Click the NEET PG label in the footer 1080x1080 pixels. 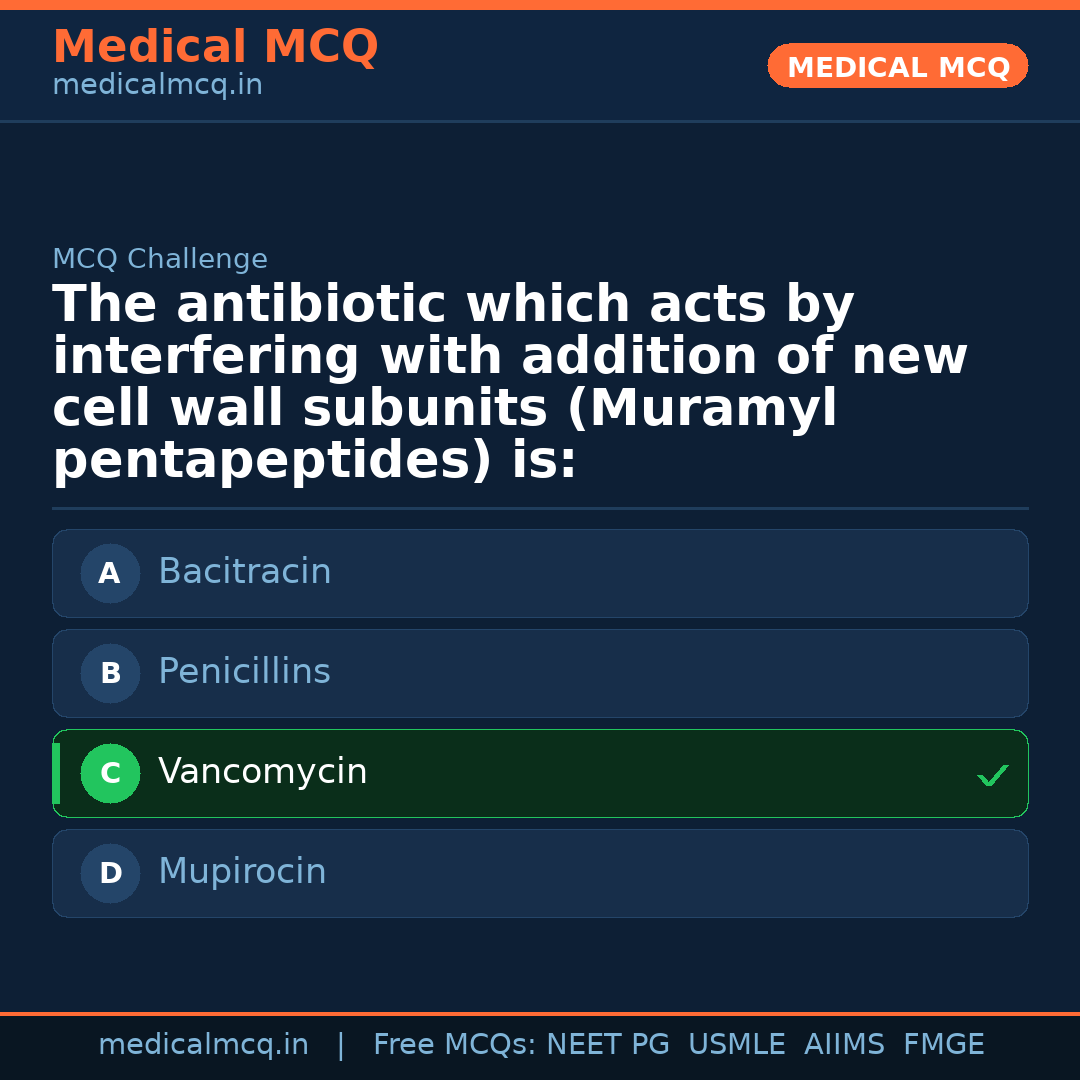[608, 1045]
